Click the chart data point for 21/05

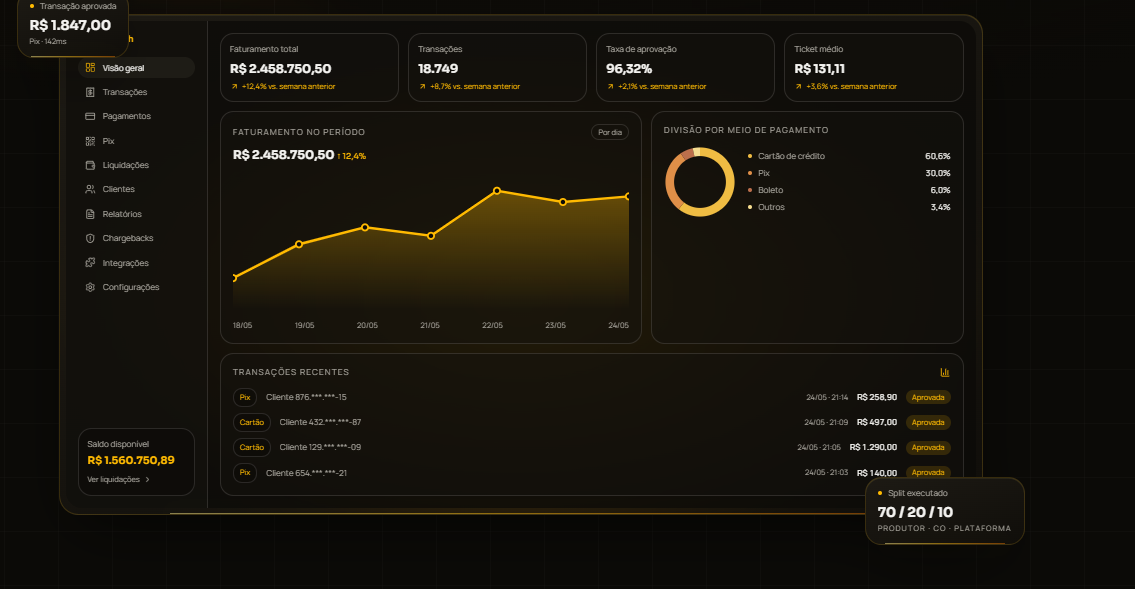click(x=431, y=236)
